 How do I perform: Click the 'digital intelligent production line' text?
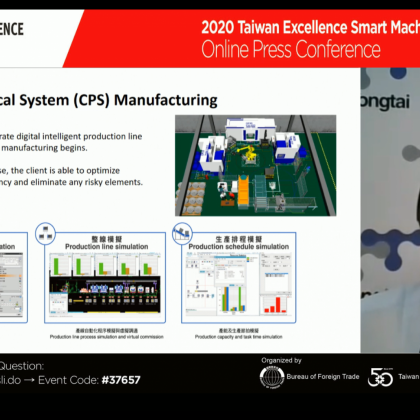coord(79,136)
